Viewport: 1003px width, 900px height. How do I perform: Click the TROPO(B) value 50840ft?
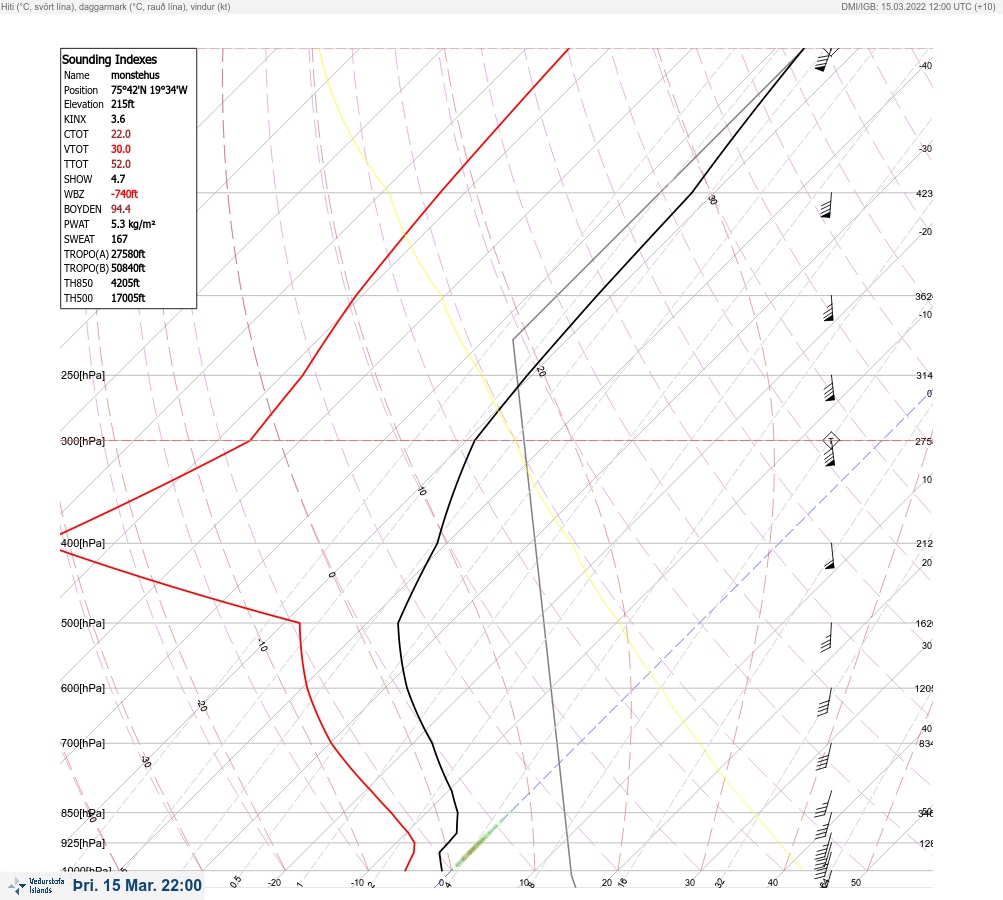128,268
